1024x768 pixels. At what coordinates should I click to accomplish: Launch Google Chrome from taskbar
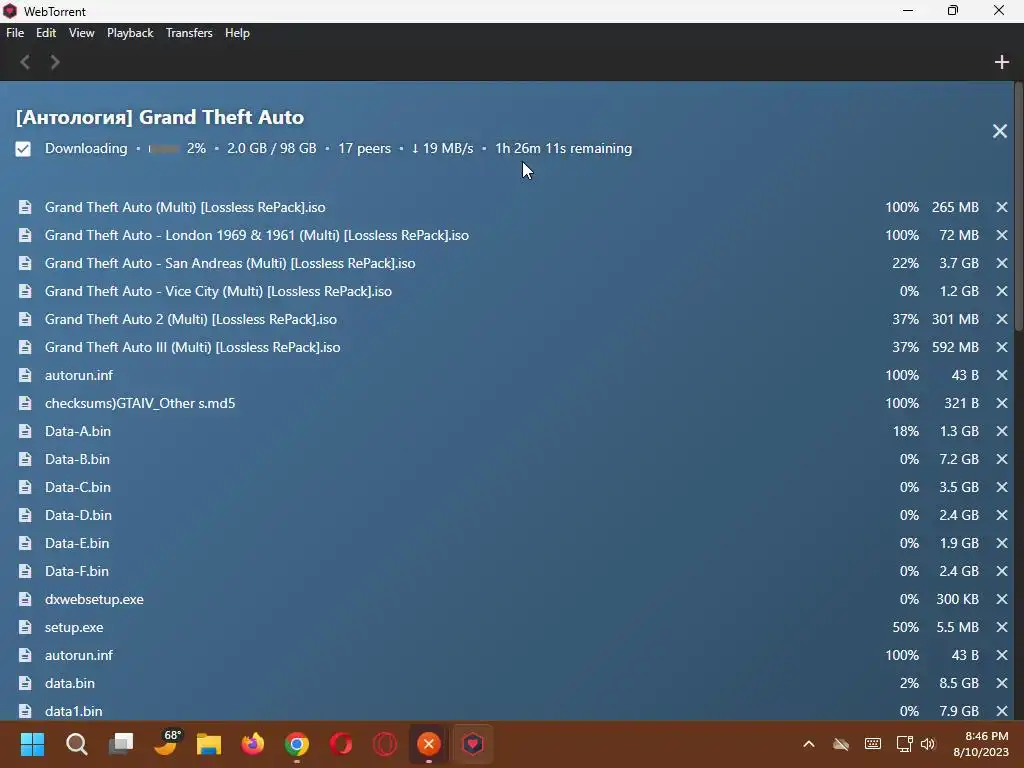[296, 744]
